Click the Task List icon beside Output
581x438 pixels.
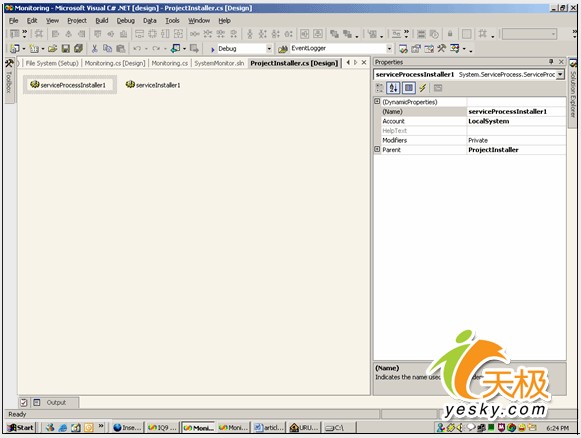click(24, 402)
